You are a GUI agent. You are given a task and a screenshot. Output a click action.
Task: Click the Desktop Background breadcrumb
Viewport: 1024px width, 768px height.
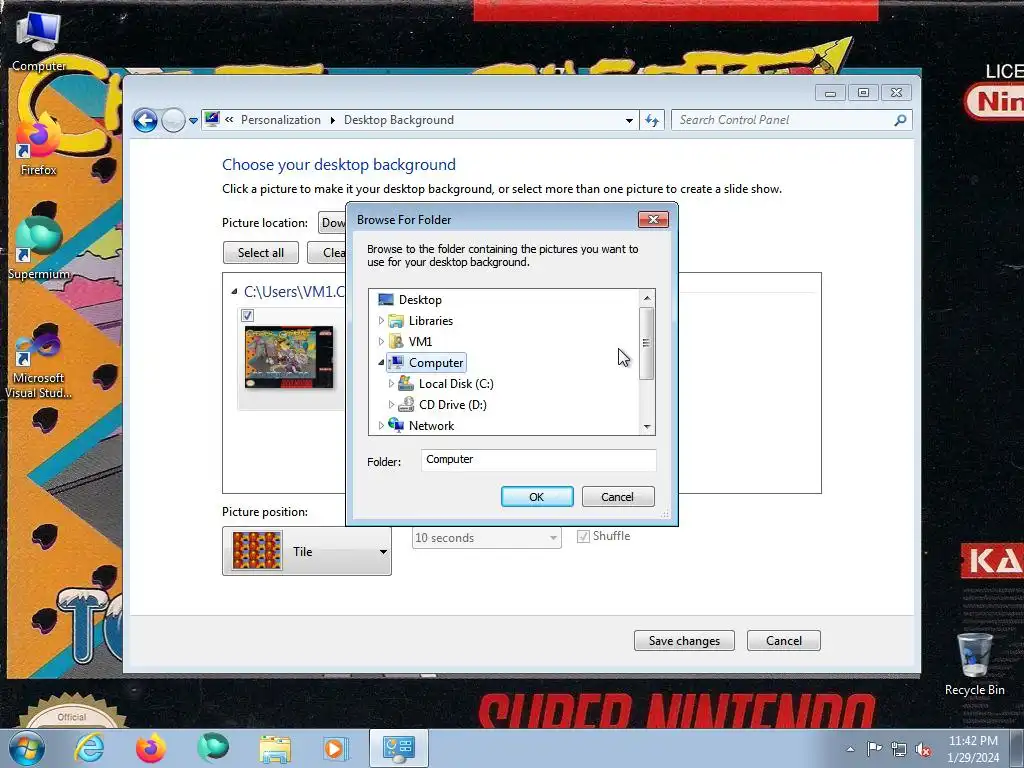coord(399,120)
